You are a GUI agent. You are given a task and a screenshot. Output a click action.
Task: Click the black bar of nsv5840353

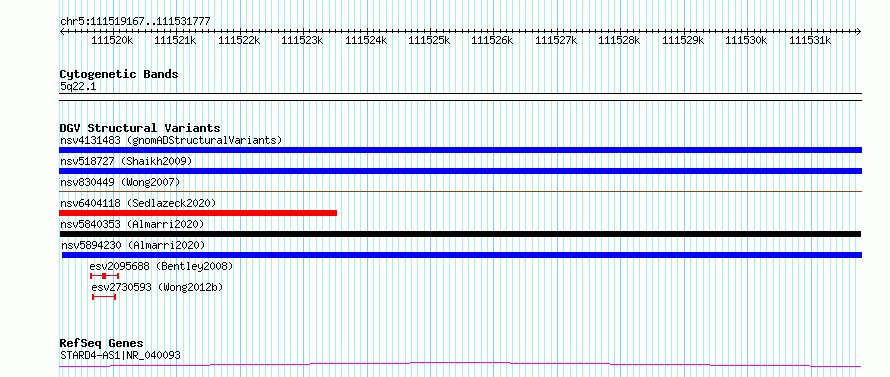460,234
